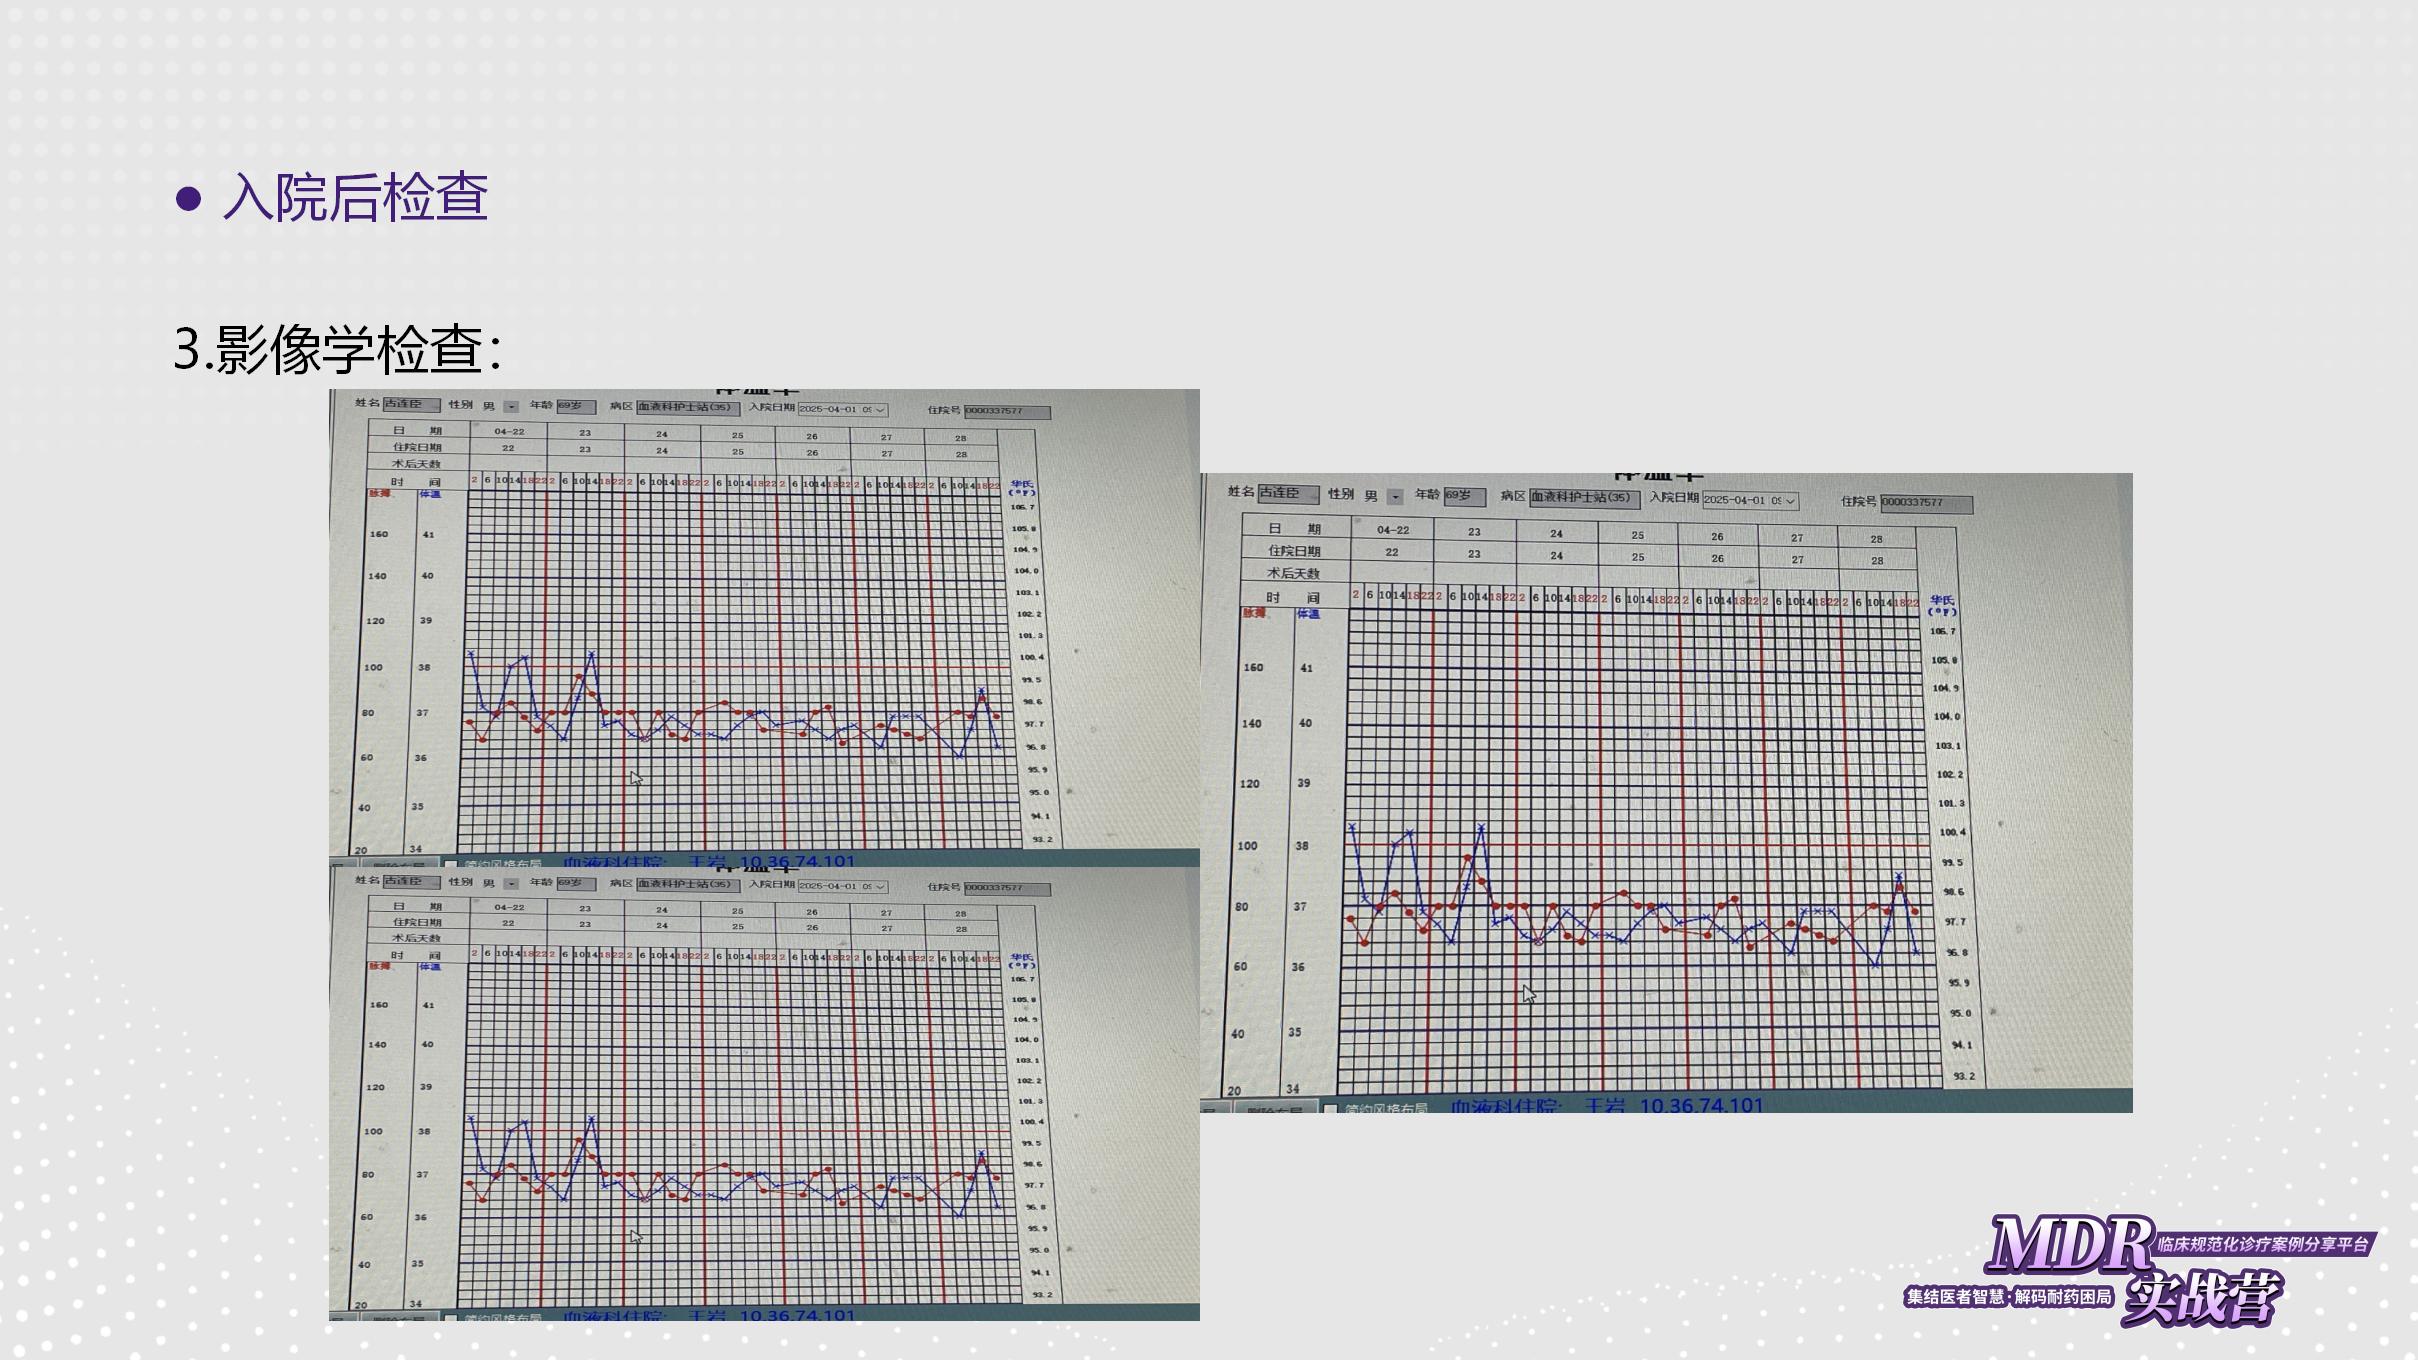
Task: Click ward field in top-left chart
Action: click(689, 408)
